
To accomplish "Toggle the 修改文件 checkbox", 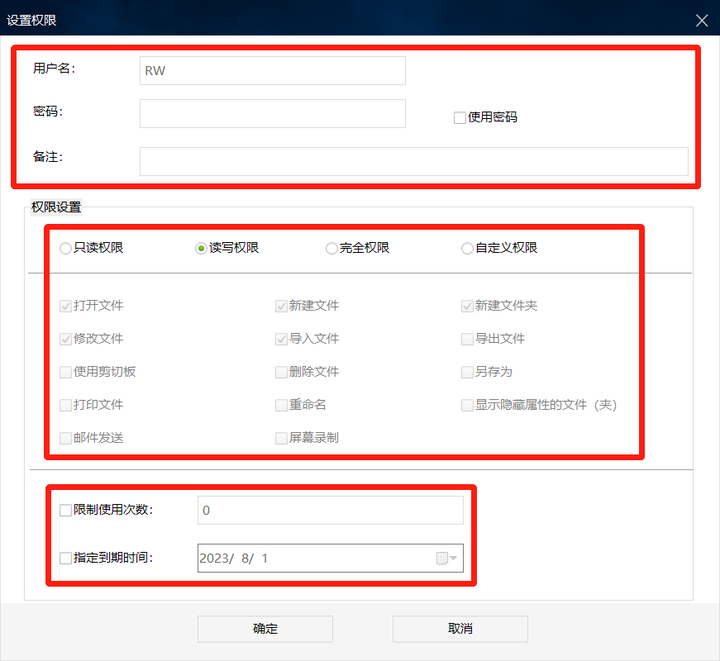I will point(66,339).
